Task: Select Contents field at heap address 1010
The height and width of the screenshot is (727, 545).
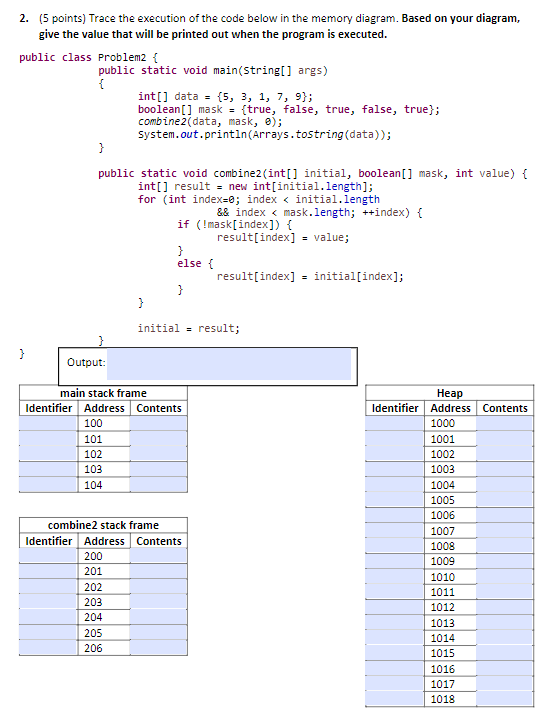Action: coord(505,577)
